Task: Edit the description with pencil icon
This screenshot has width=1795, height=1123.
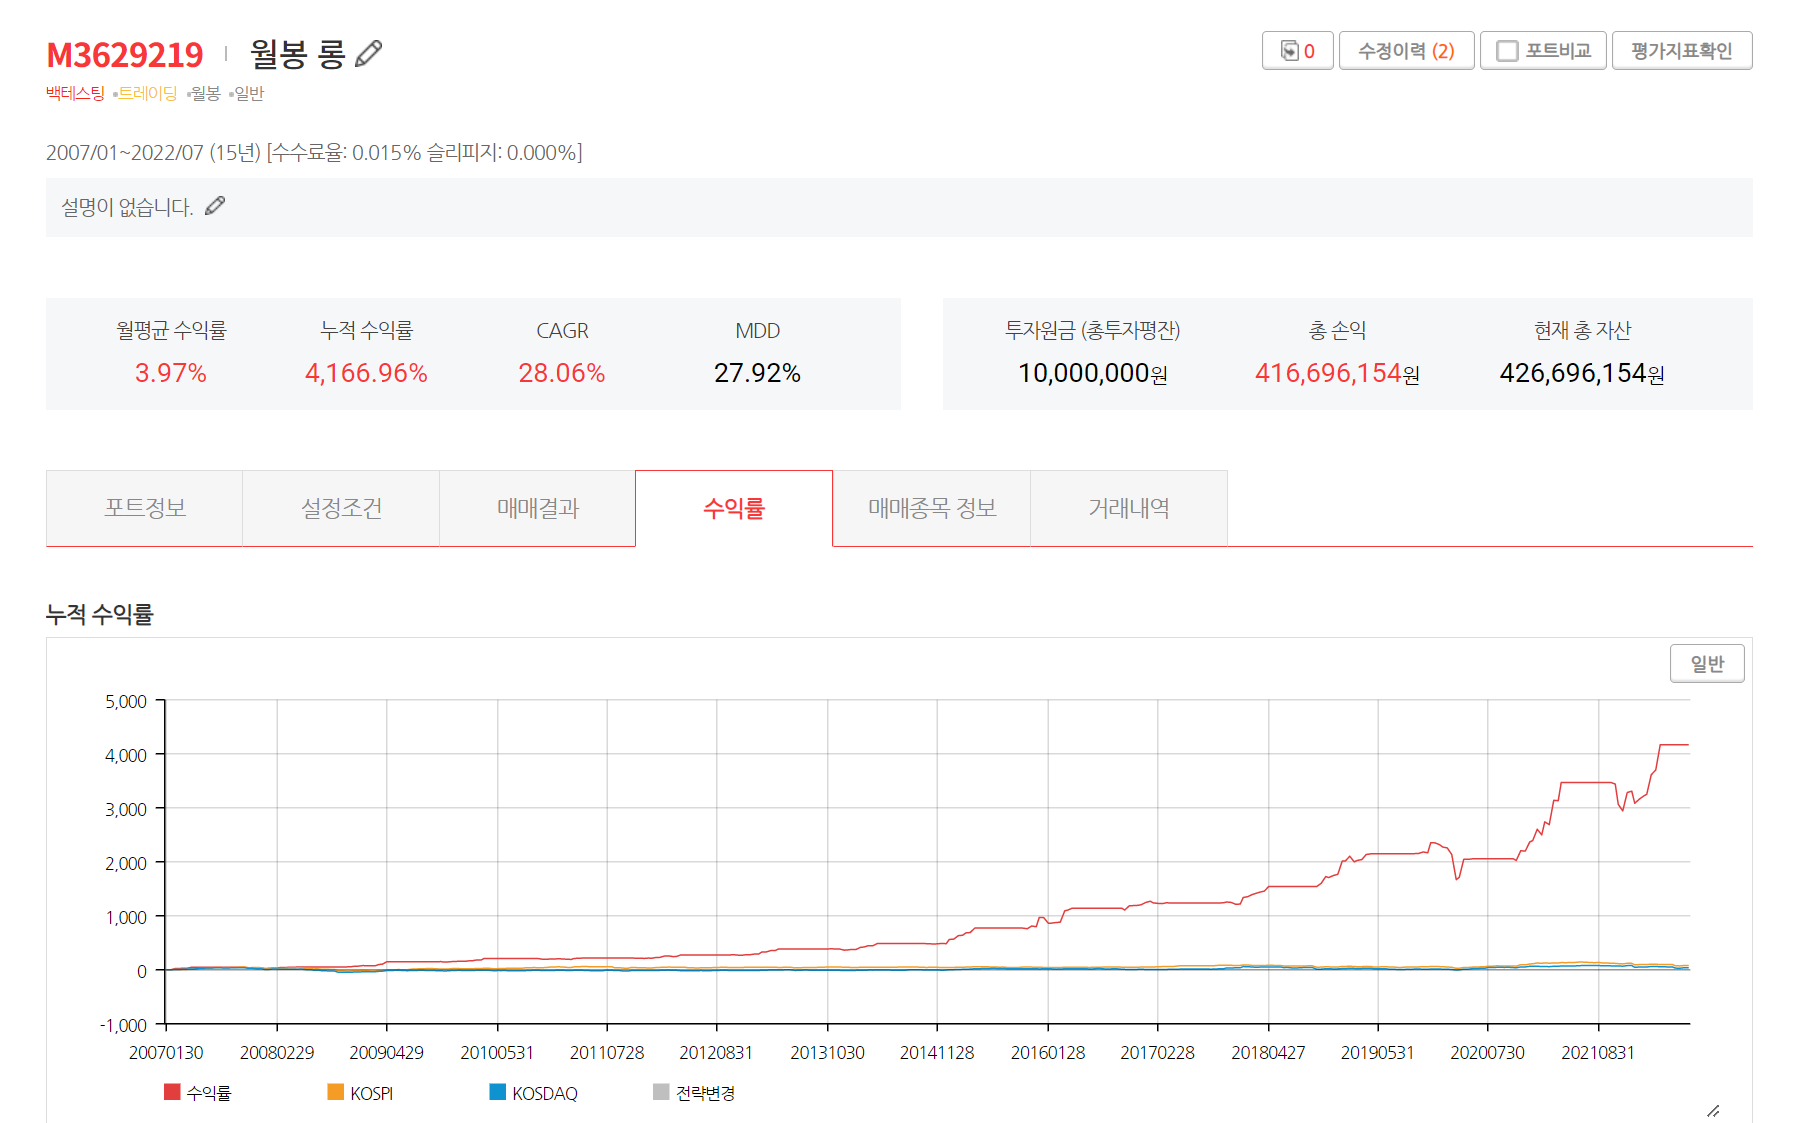Action: coord(215,206)
